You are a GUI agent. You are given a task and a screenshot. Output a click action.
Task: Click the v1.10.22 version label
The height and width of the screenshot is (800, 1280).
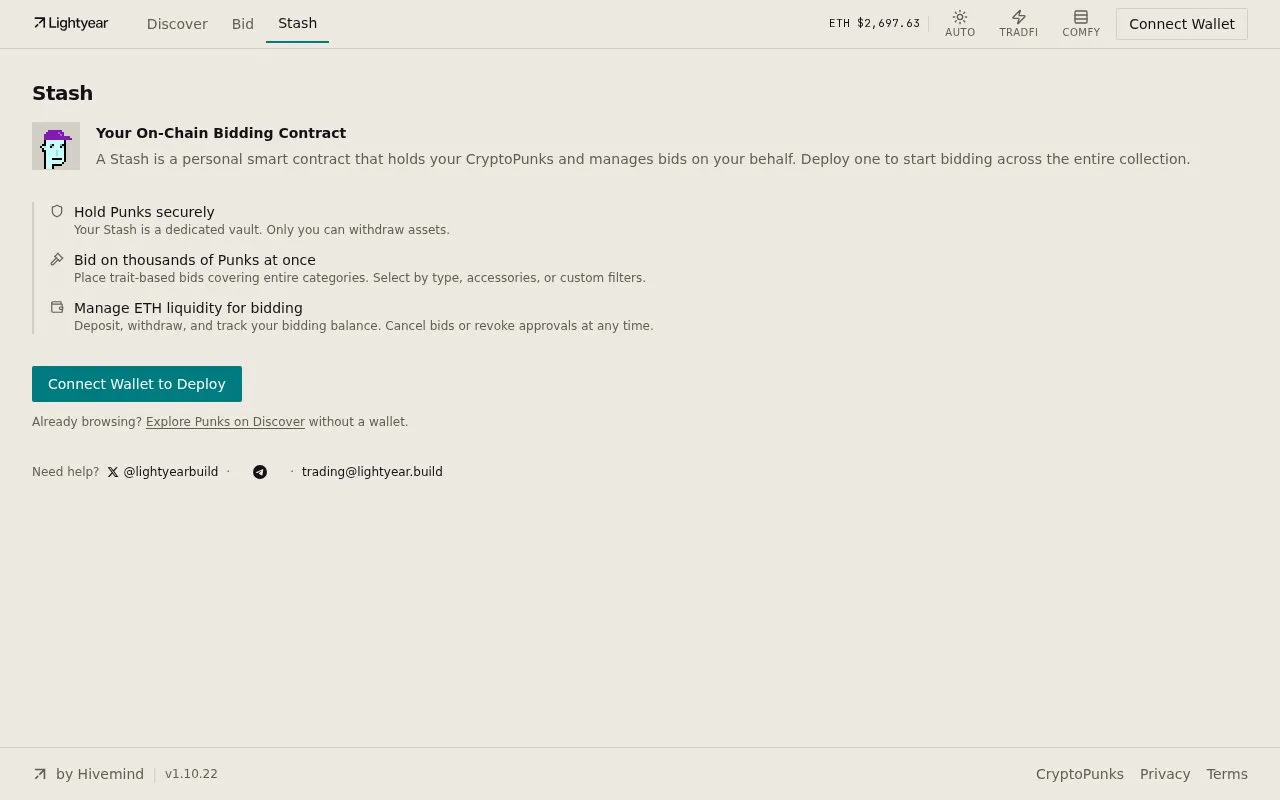[191, 774]
